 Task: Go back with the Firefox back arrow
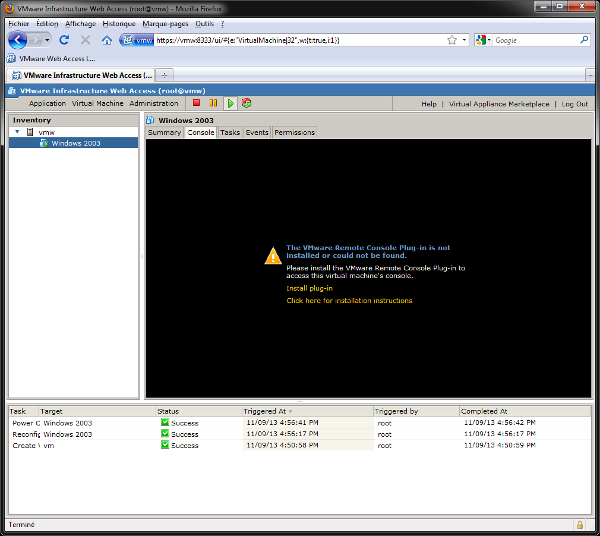pos(18,40)
